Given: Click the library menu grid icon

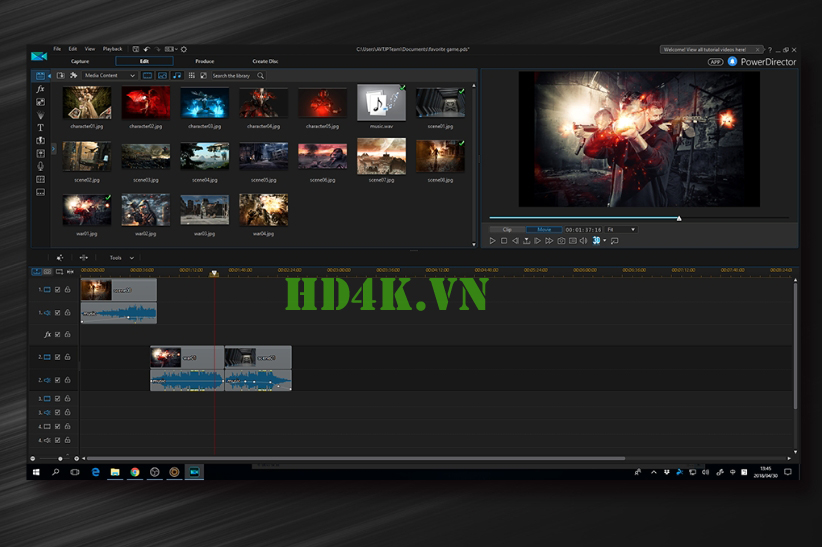Looking at the screenshot, I should click(192, 76).
